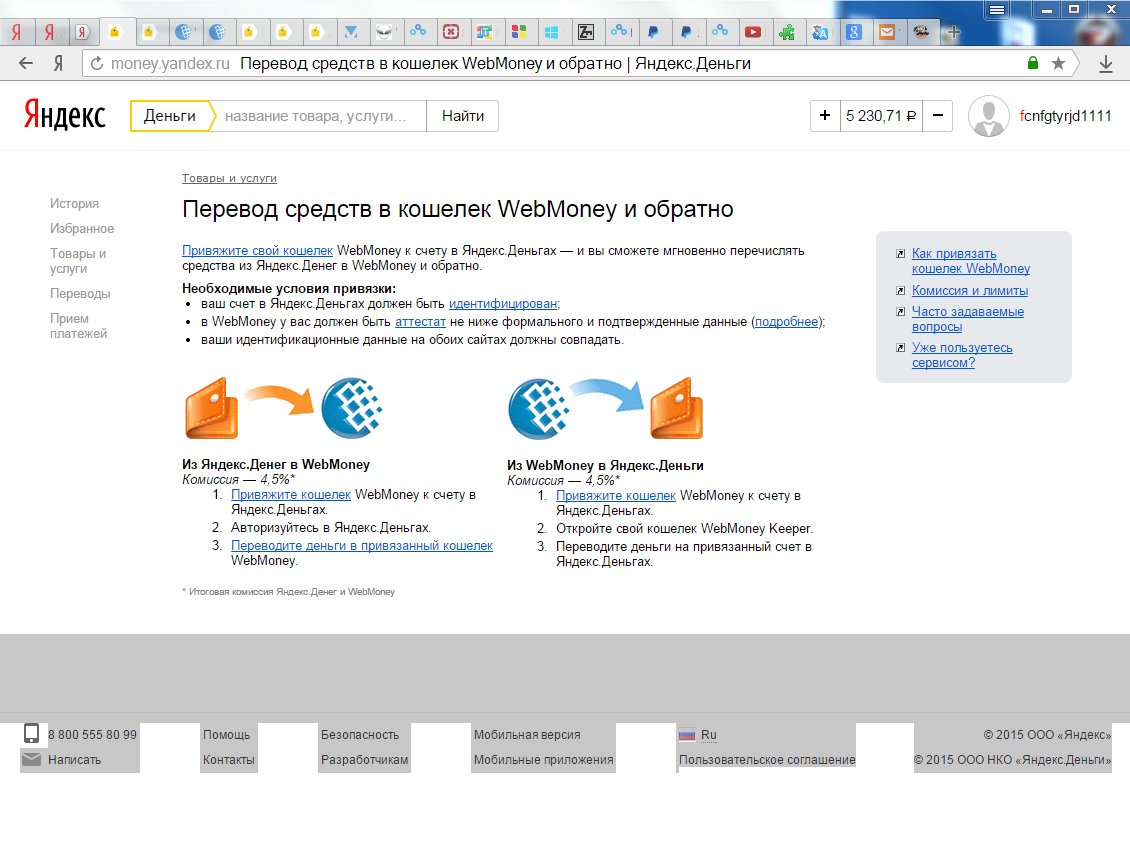Open Как привязать кошелек WebMoney help link

click(970, 261)
